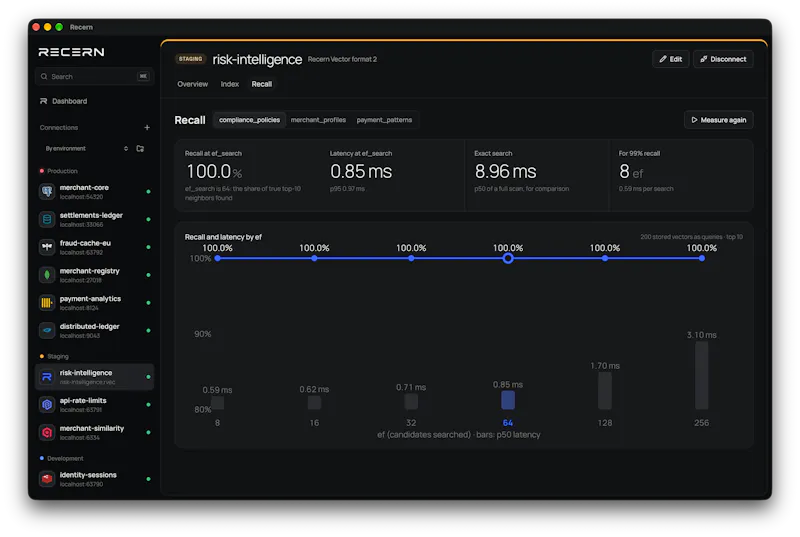The image size is (800, 537).
Task: Click the payment-analytics icon
Action: pyautogui.click(x=47, y=303)
